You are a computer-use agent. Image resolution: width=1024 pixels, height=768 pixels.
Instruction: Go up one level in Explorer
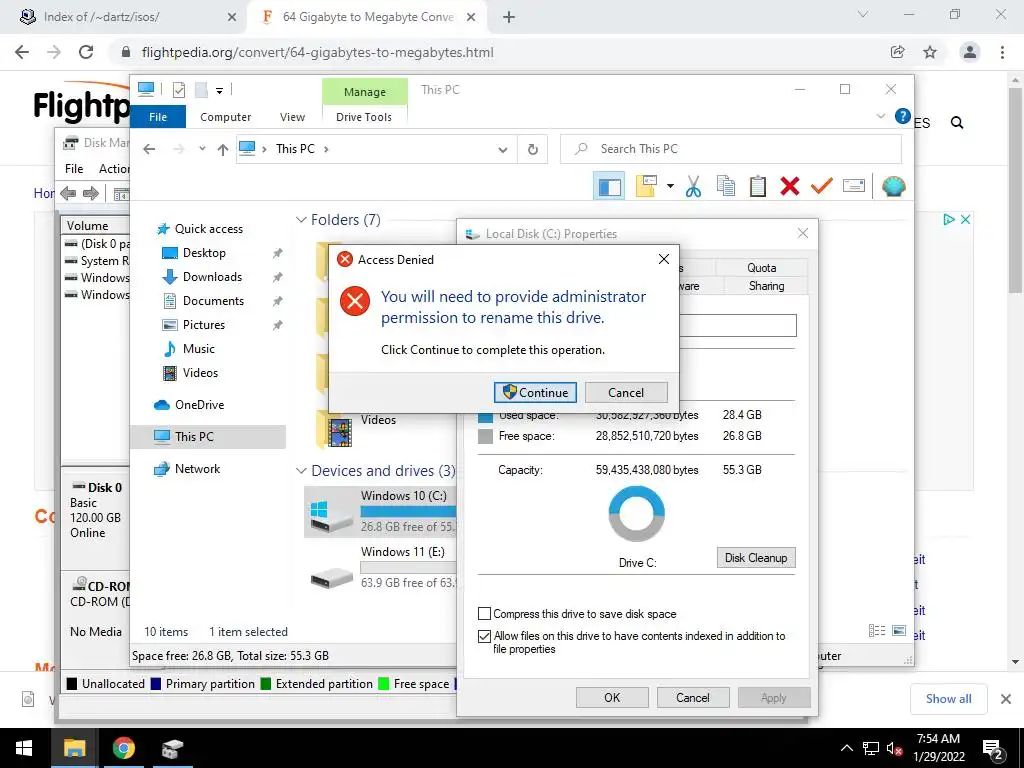pyautogui.click(x=223, y=150)
